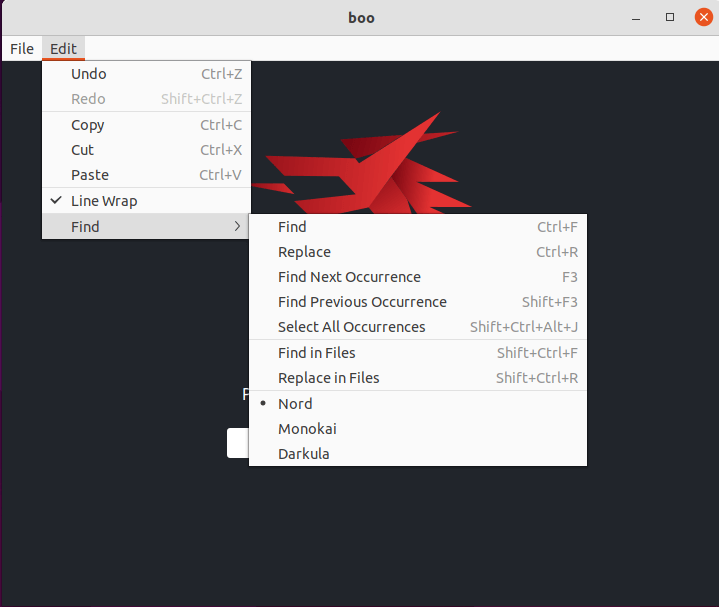This screenshot has width=719, height=607.
Task: Open Replace from the Find submenu
Action: [x=304, y=252]
